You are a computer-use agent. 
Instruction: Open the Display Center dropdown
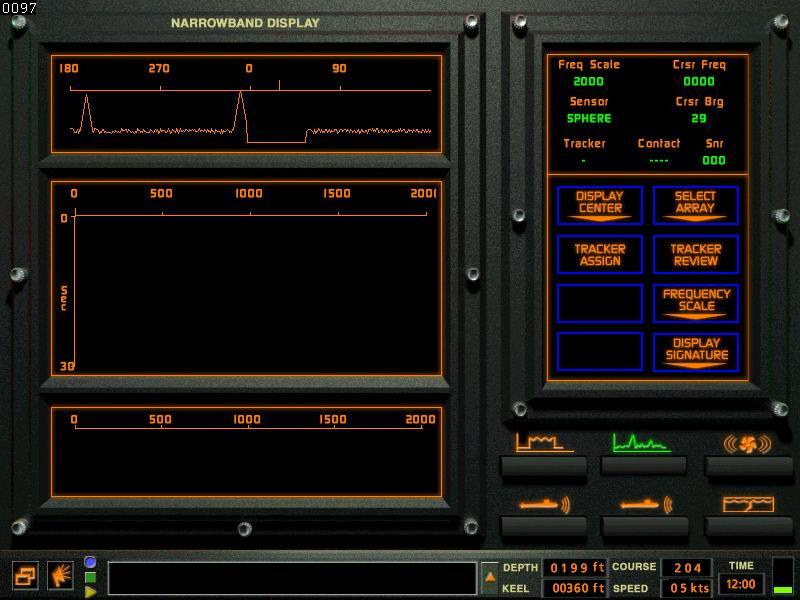599,206
